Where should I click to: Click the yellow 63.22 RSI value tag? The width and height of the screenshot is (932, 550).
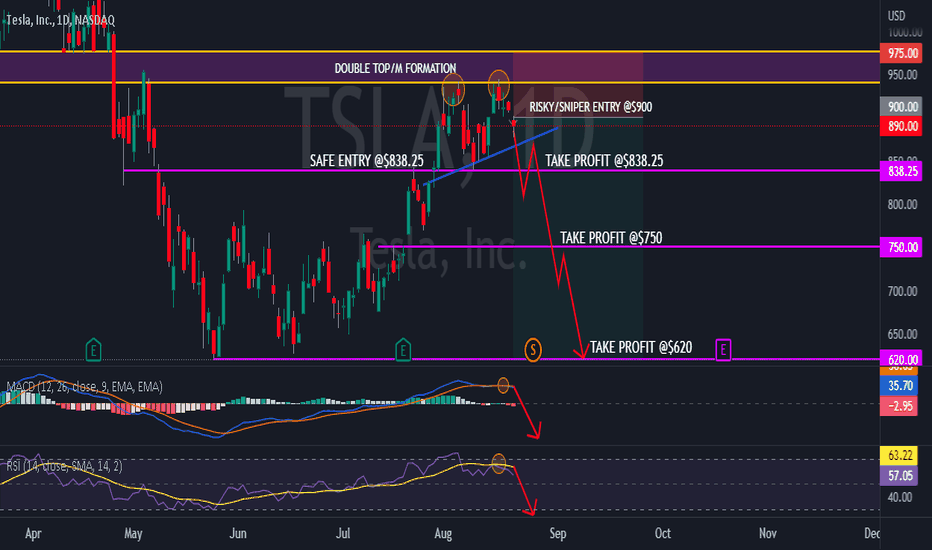click(899, 455)
